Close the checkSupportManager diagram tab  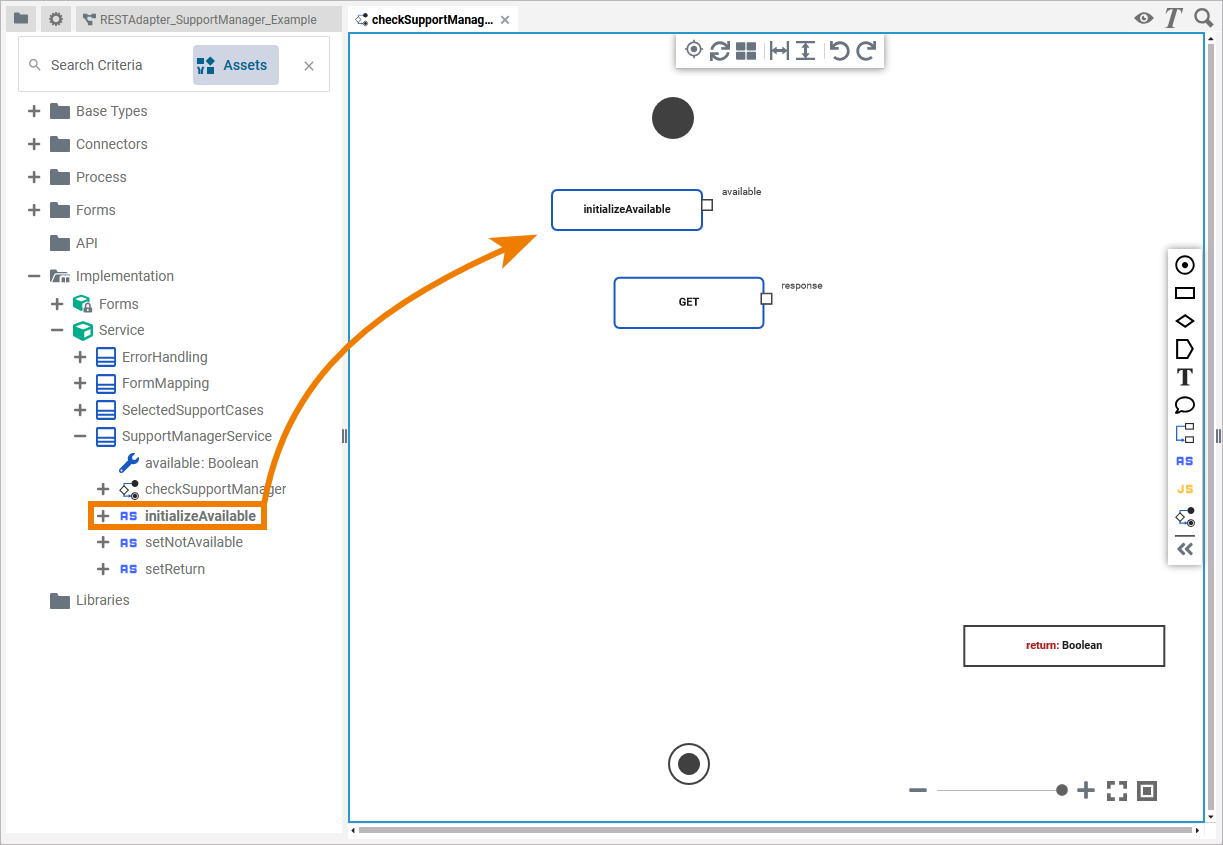coord(505,20)
